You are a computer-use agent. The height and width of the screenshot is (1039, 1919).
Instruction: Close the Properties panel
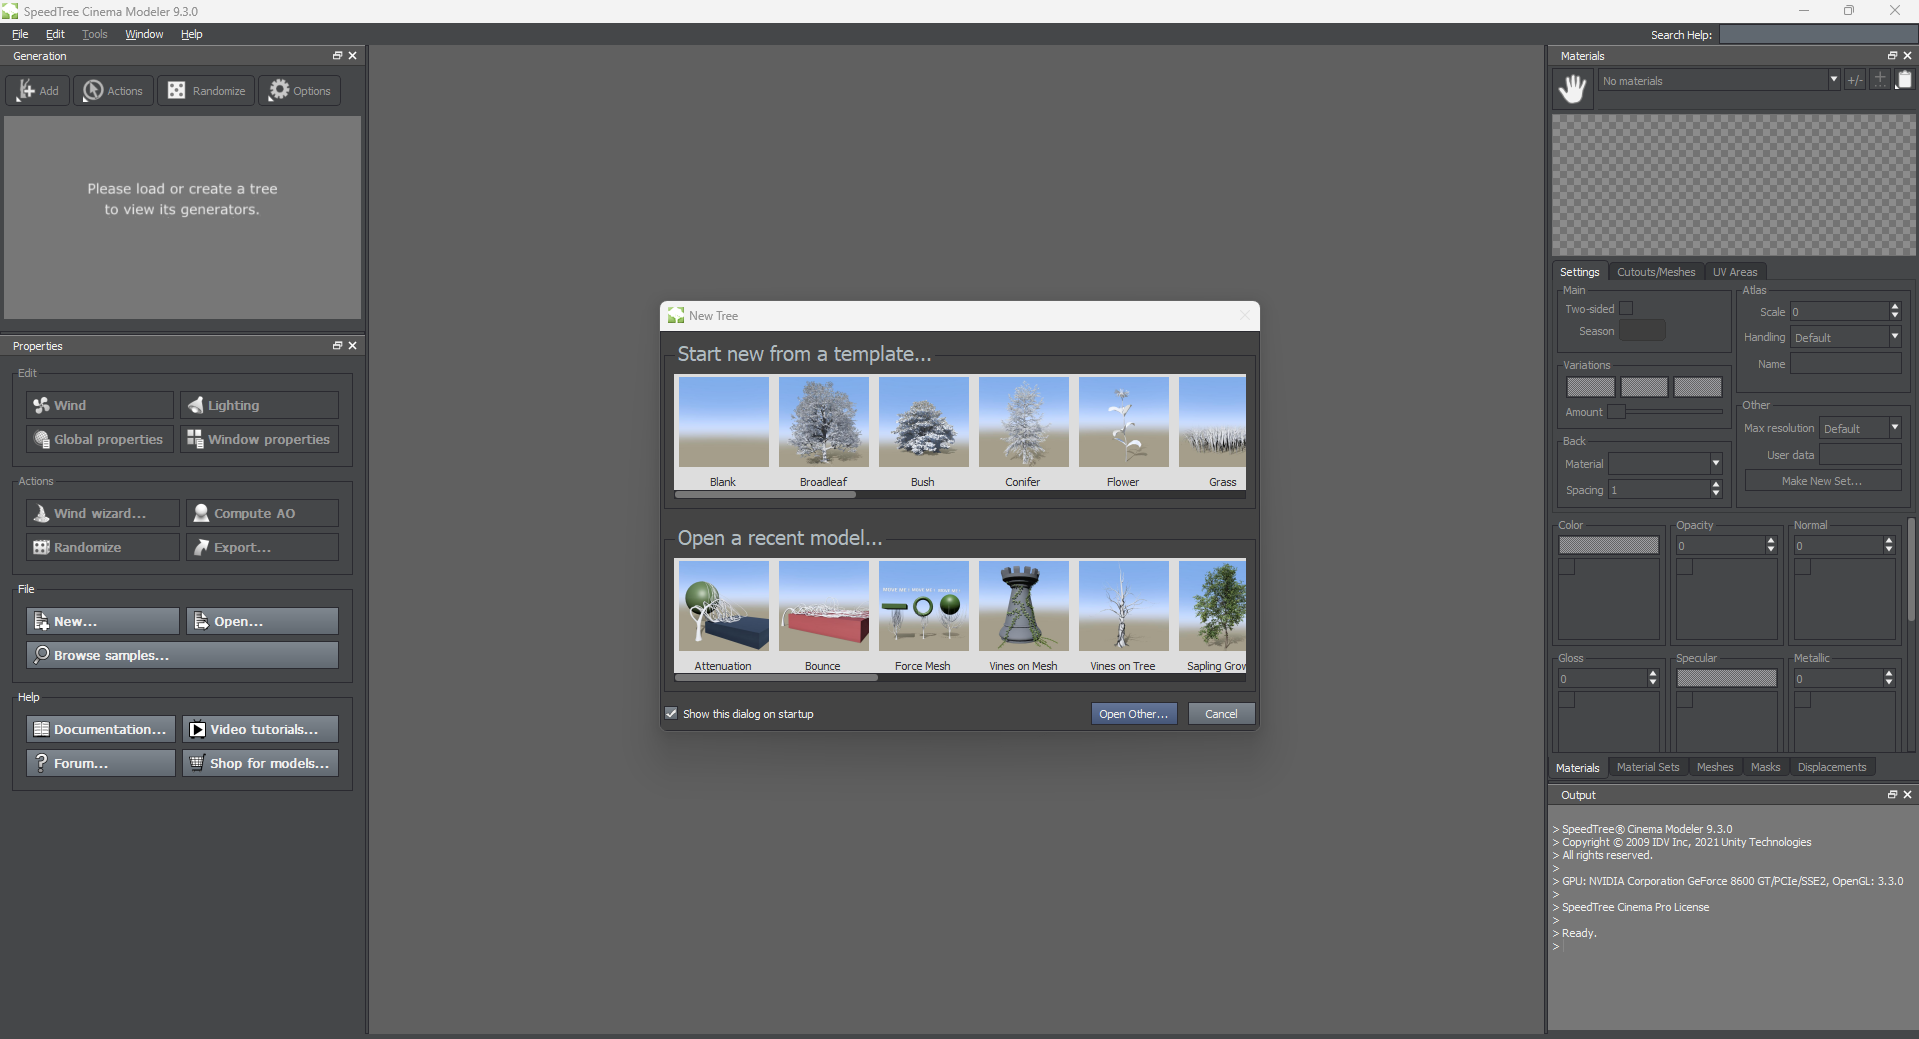point(352,346)
